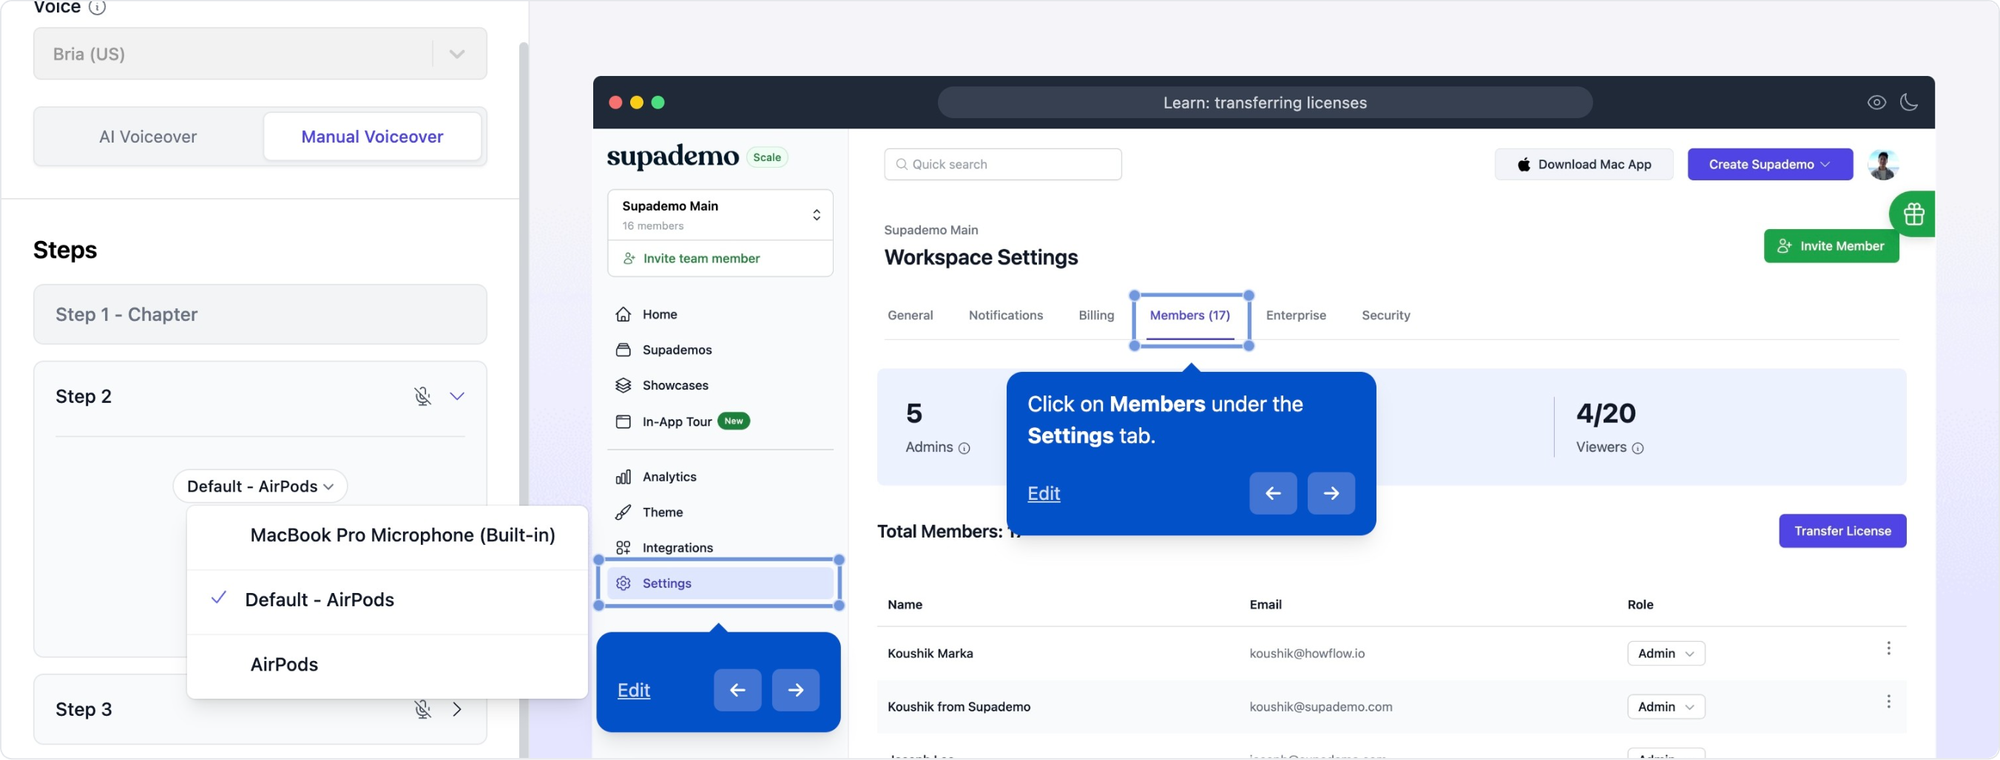This screenshot has width=2000, height=760.
Task: Click the back arrow in Settings tooltip
Action: [x=737, y=690]
